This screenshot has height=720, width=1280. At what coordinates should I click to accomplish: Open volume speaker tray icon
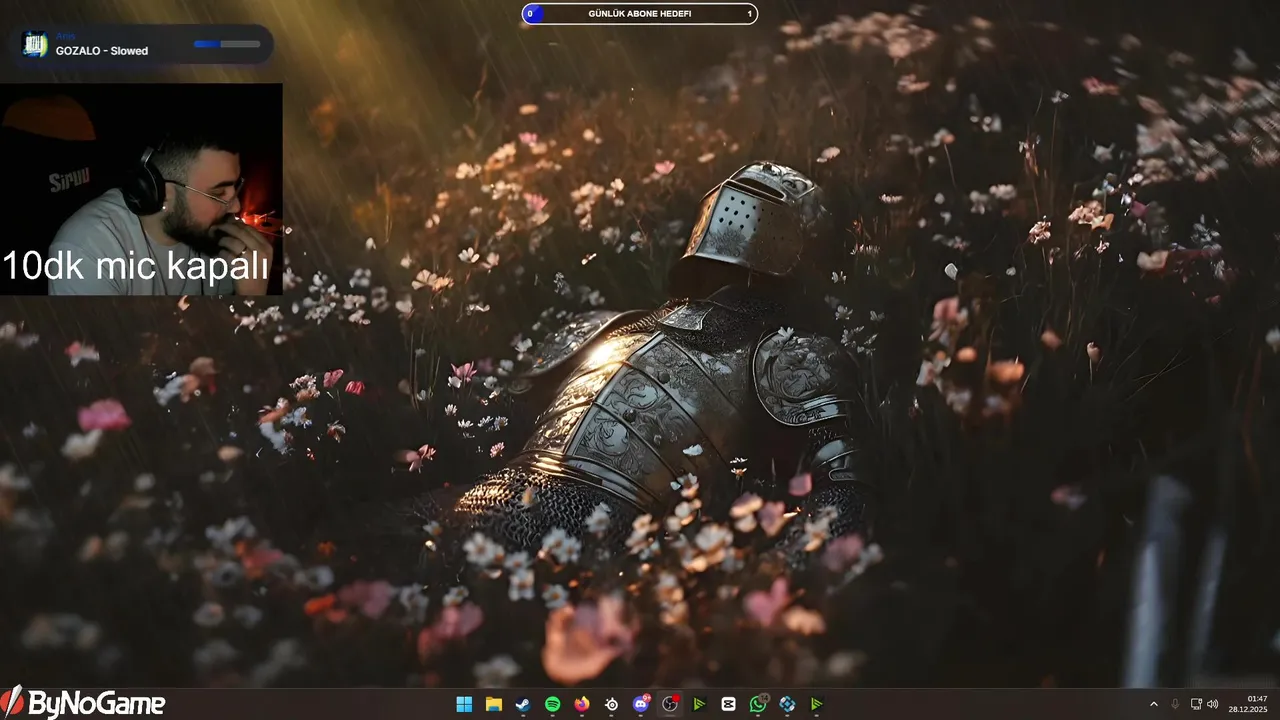1213,704
